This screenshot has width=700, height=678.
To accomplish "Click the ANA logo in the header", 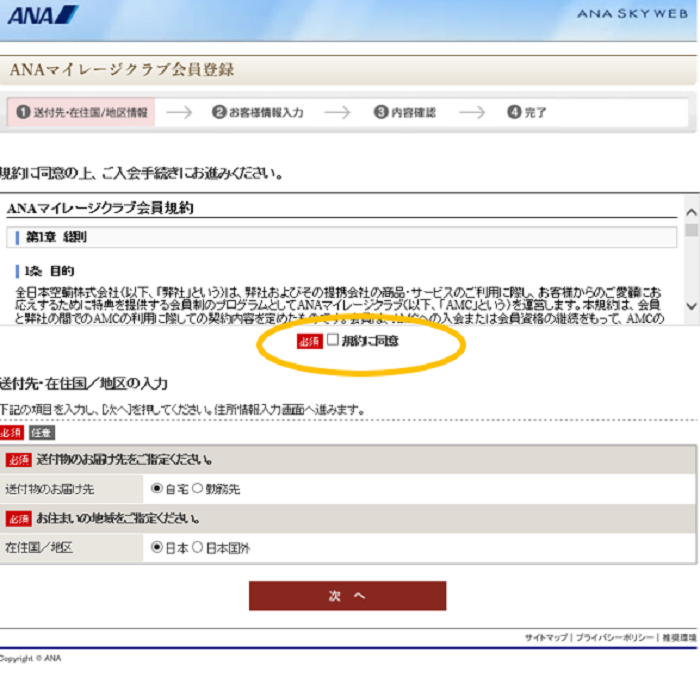I will [x=43, y=15].
